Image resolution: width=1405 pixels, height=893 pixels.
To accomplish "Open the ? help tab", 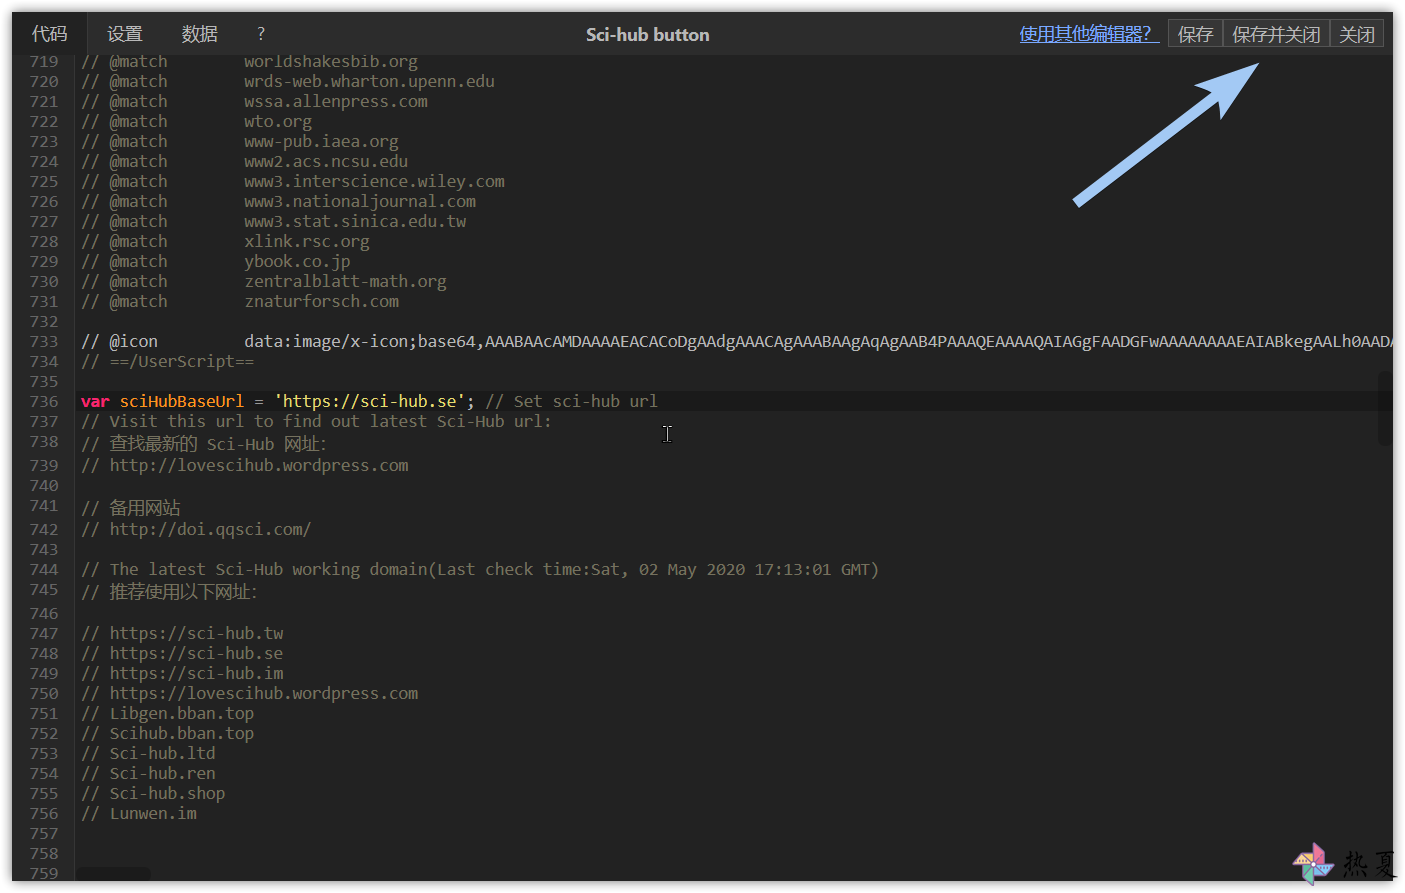I will [x=261, y=34].
